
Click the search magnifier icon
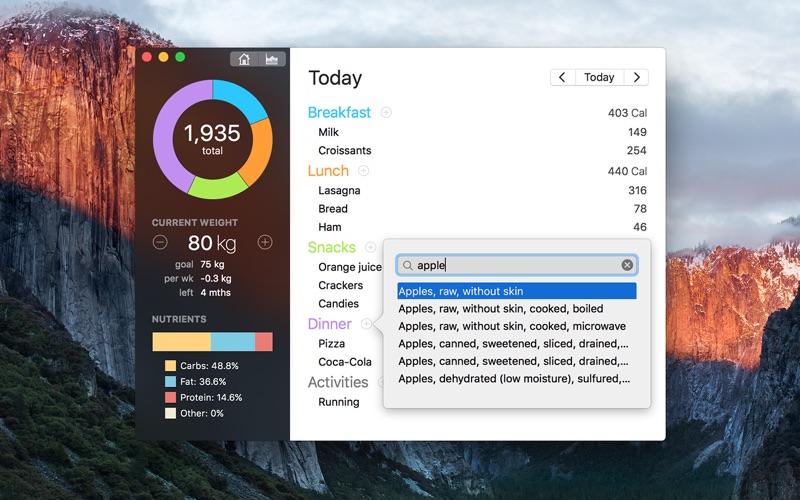coord(407,265)
